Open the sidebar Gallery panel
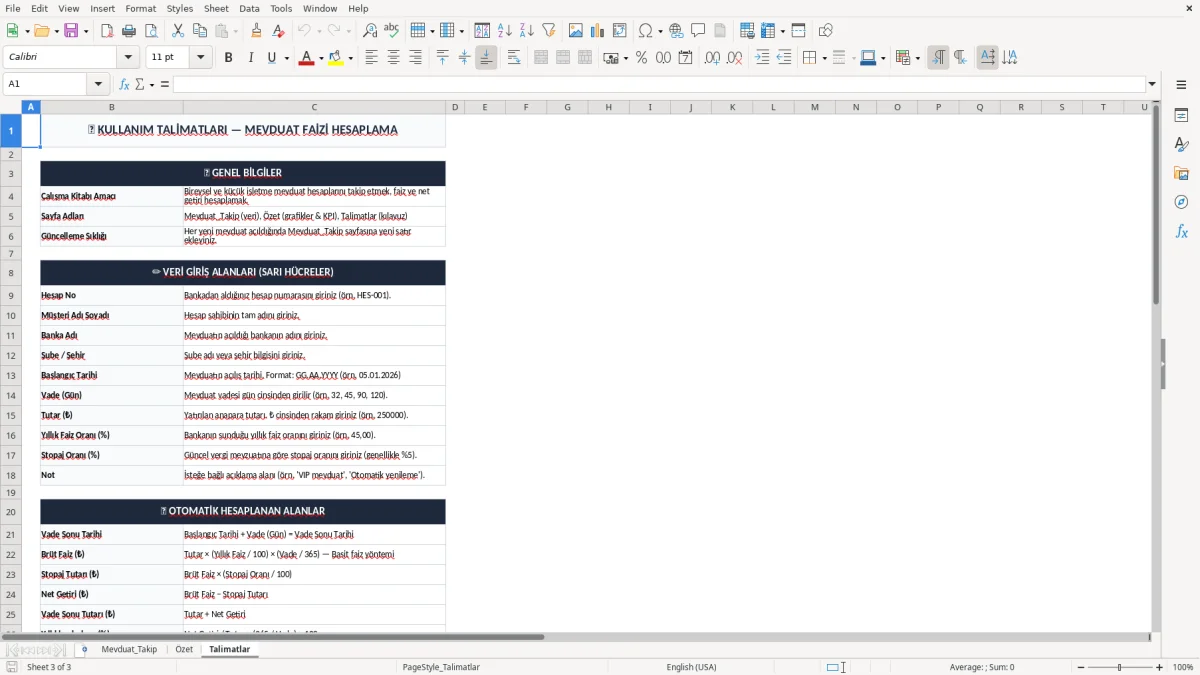The height and width of the screenshot is (675, 1200). coord(1181,173)
